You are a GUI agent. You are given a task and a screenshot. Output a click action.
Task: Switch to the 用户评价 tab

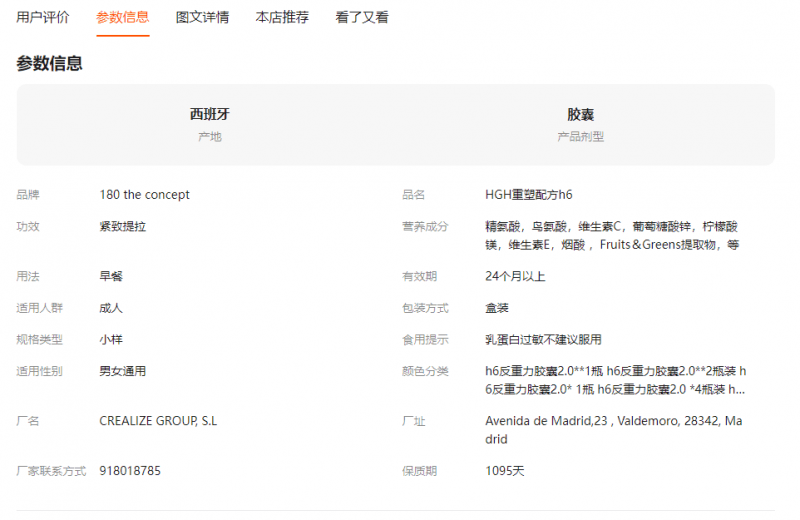(x=43, y=17)
